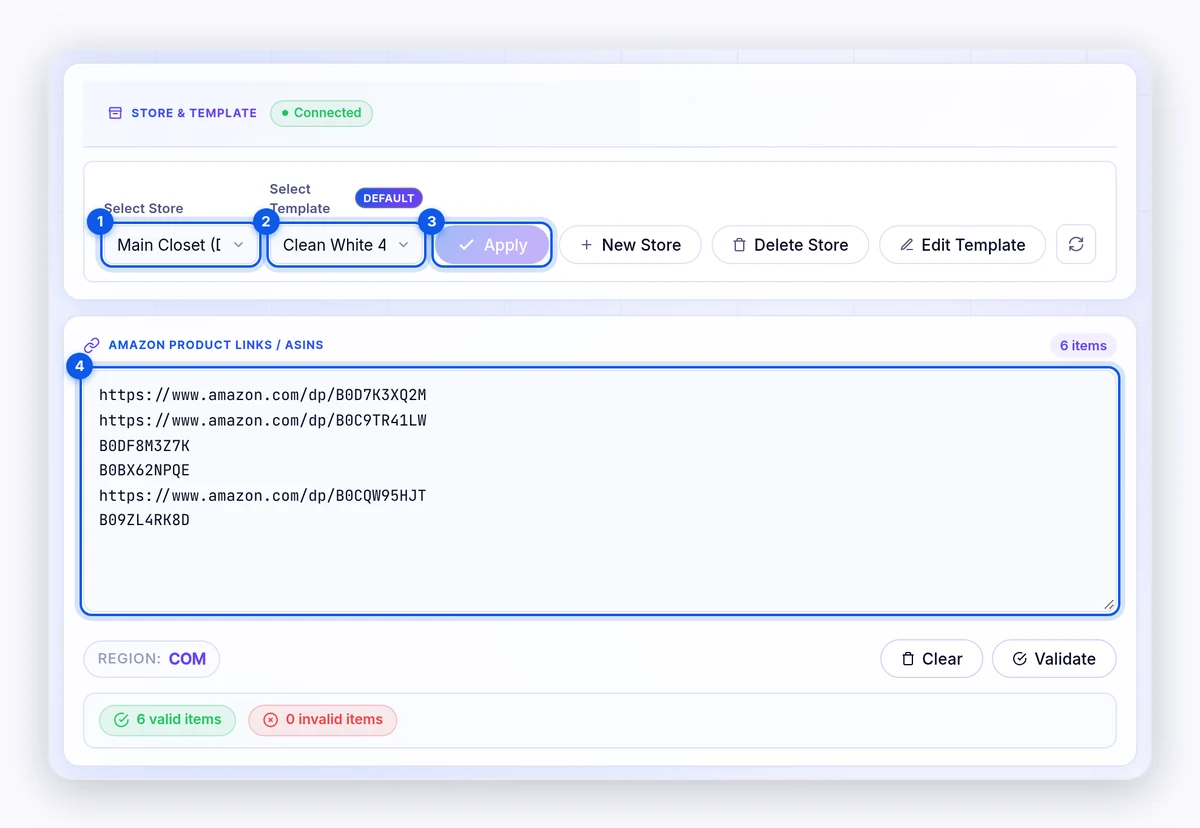Click the ASIN line B09ZL4RK8D
Viewport: 1200px width, 828px height.
coord(144,520)
